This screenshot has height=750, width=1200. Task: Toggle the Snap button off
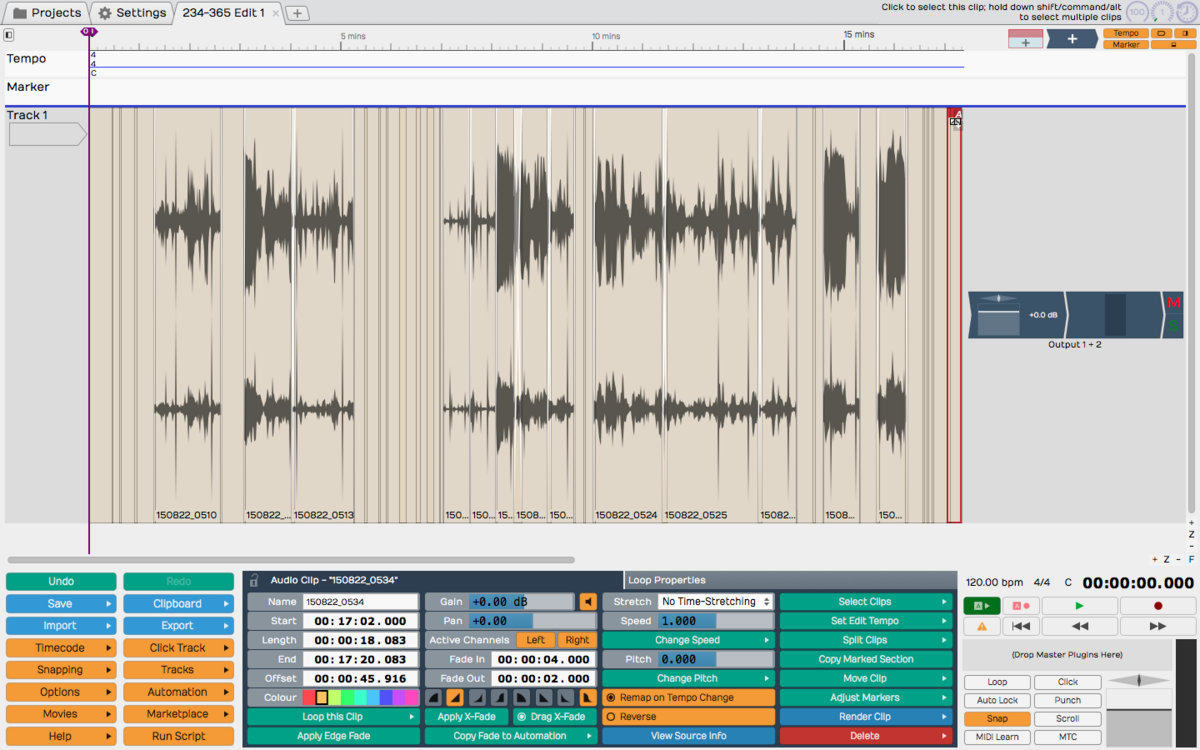click(997, 719)
